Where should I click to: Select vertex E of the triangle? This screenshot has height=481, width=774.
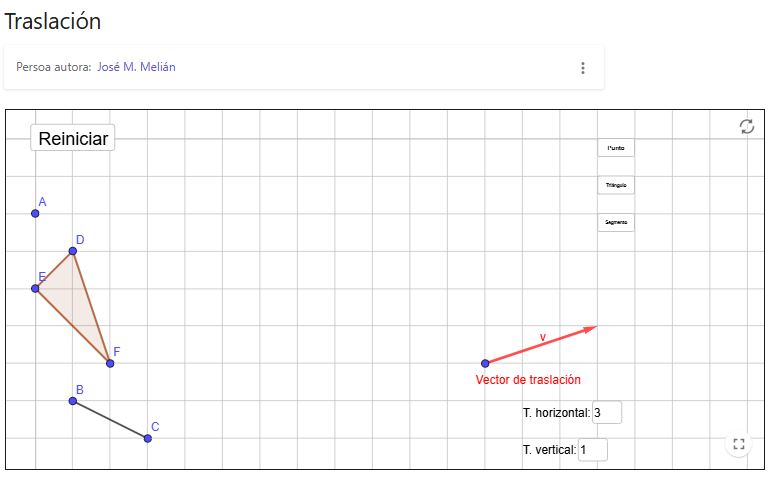coord(35,288)
